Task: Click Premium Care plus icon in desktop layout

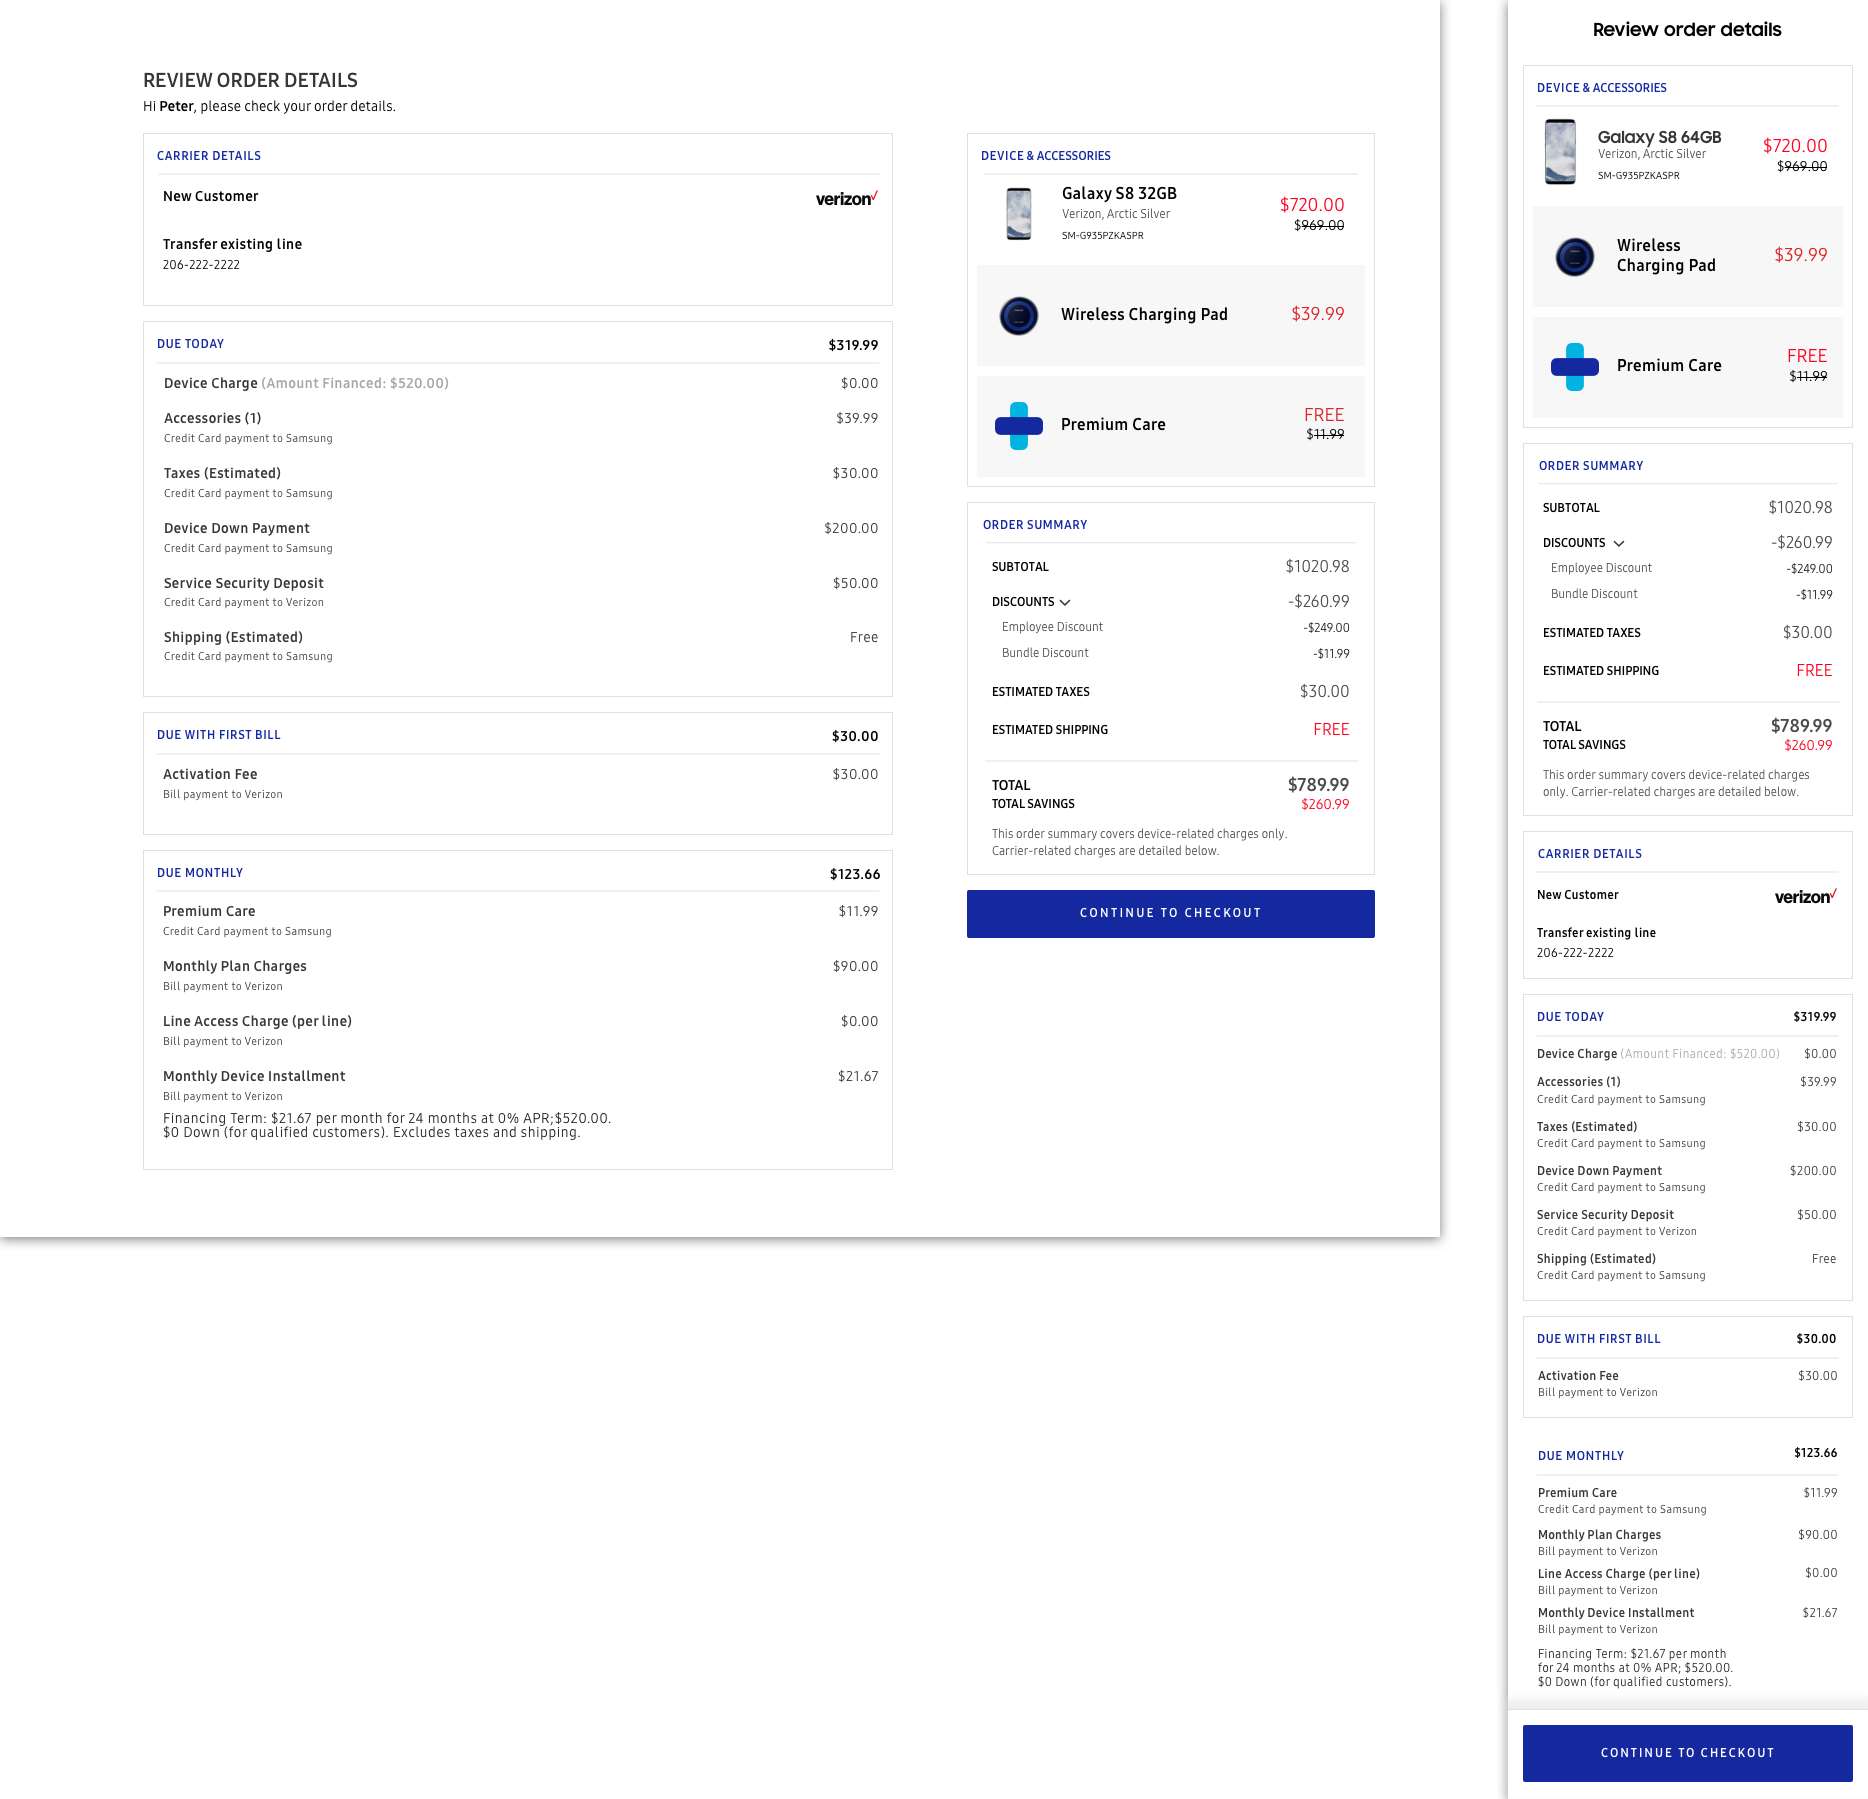Action: tap(1018, 426)
